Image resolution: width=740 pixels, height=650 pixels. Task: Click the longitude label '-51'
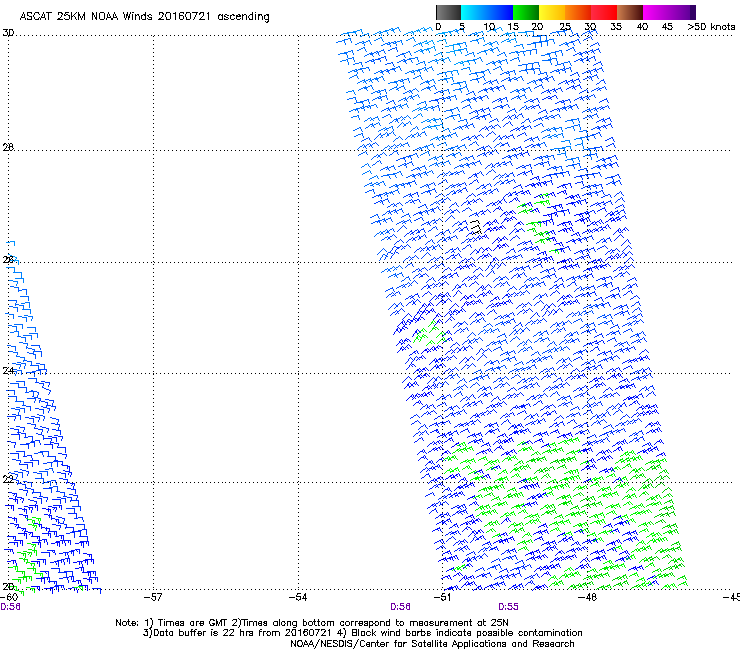[443, 597]
